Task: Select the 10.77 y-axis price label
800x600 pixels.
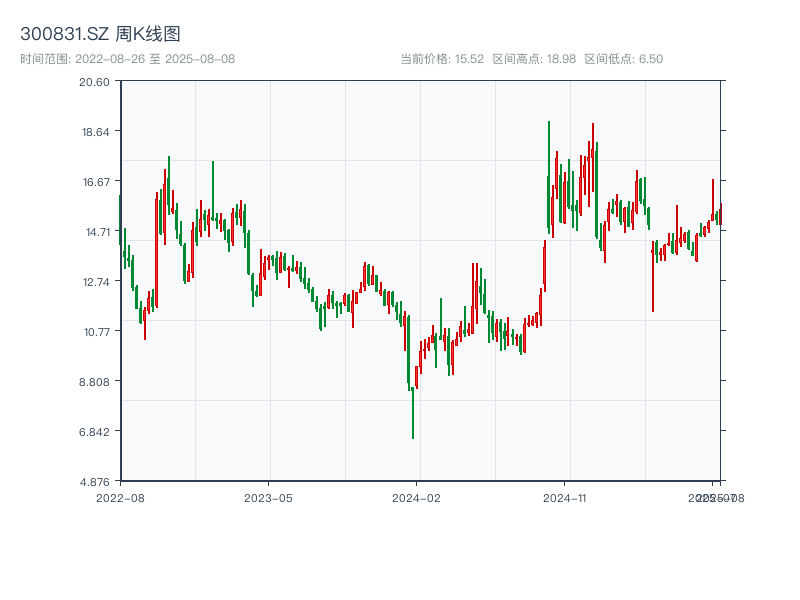Action: pos(94,331)
